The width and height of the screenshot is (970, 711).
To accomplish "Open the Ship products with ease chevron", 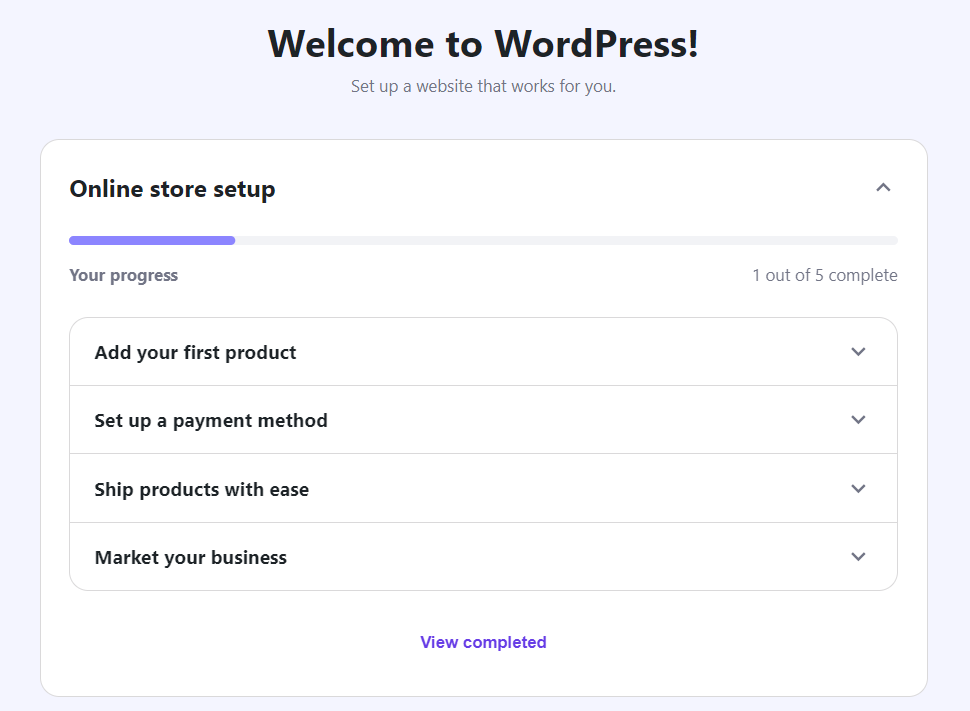I will click(857, 488).
